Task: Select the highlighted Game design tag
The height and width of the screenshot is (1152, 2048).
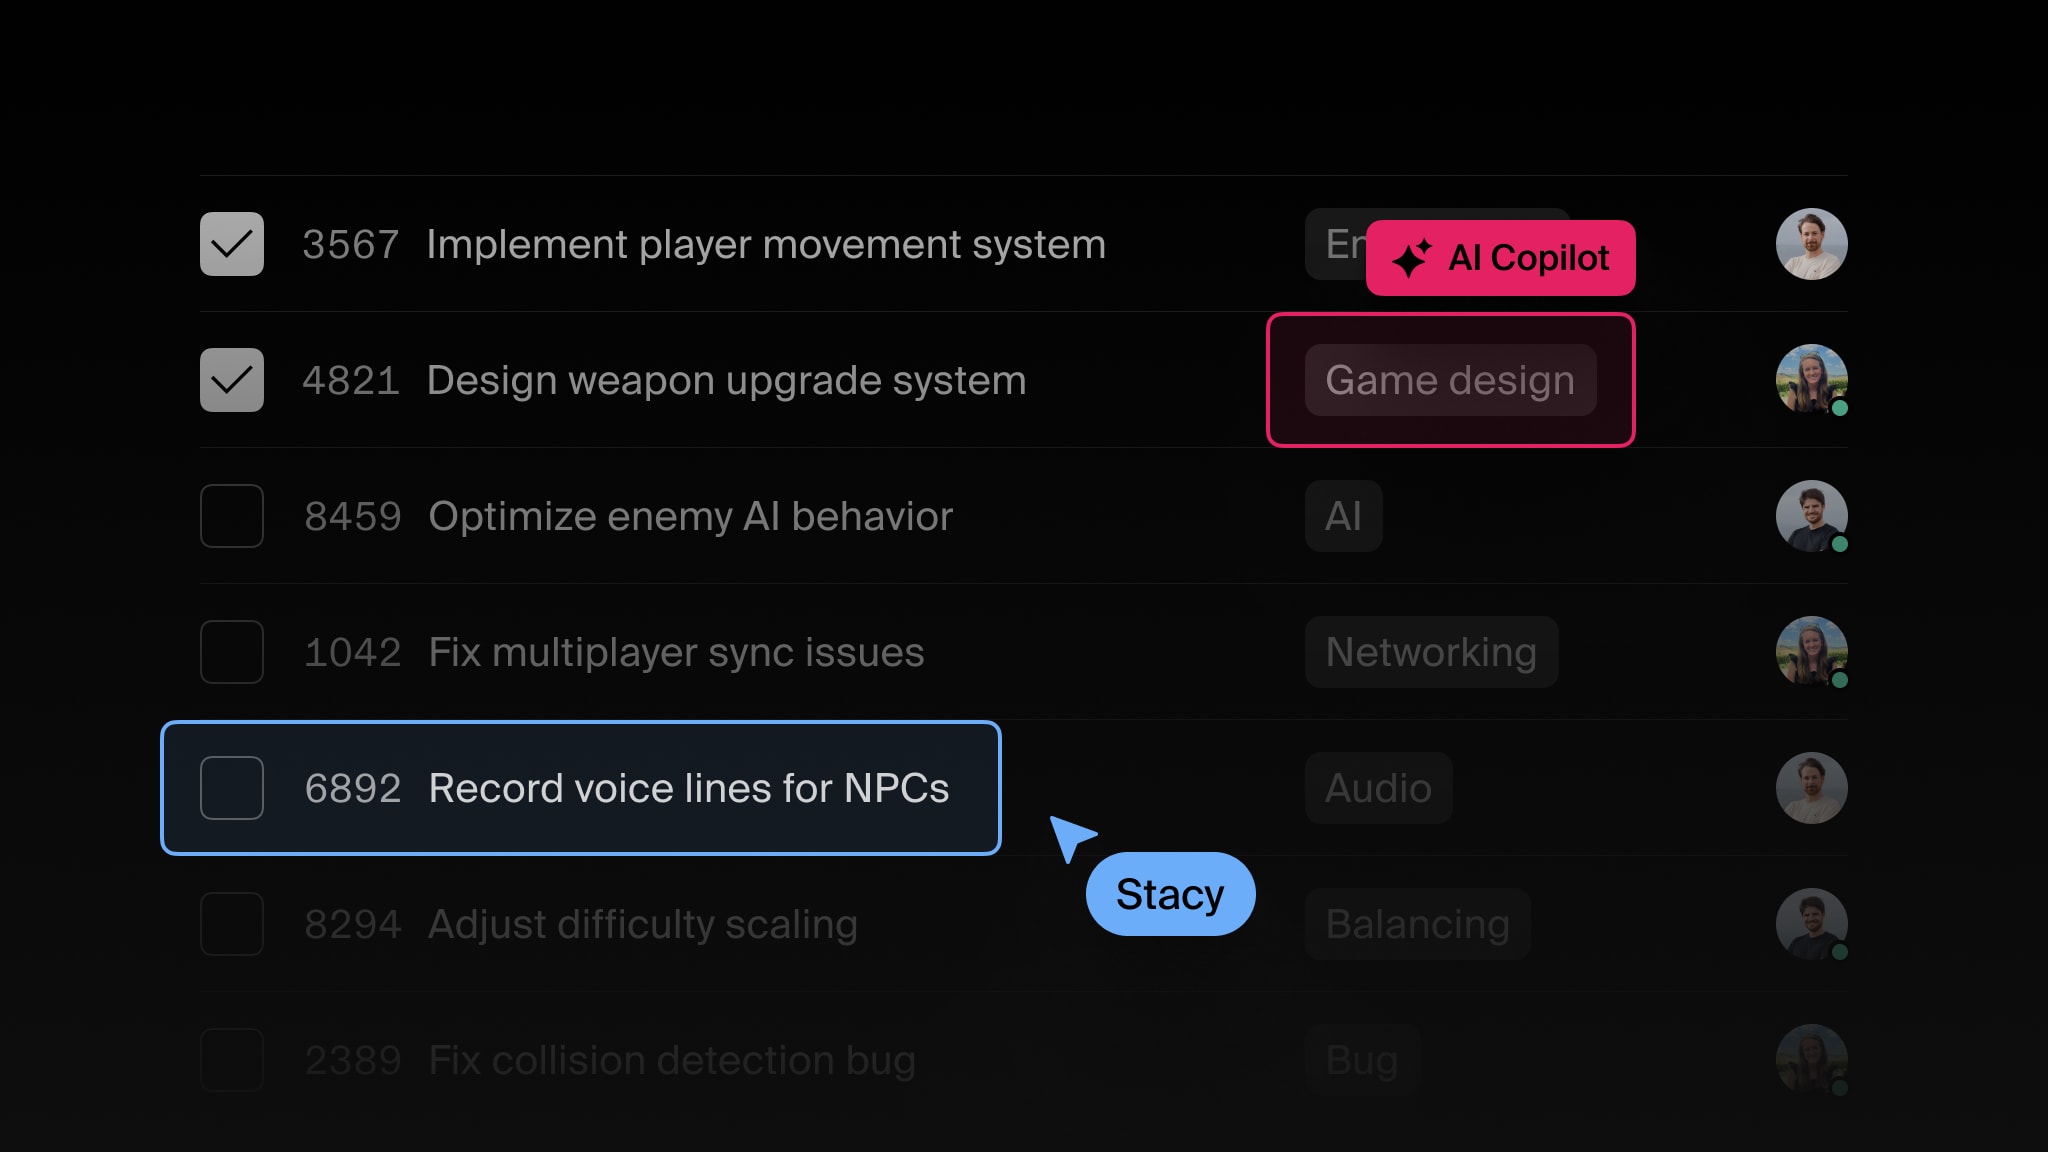Action: pos(1449,380)
